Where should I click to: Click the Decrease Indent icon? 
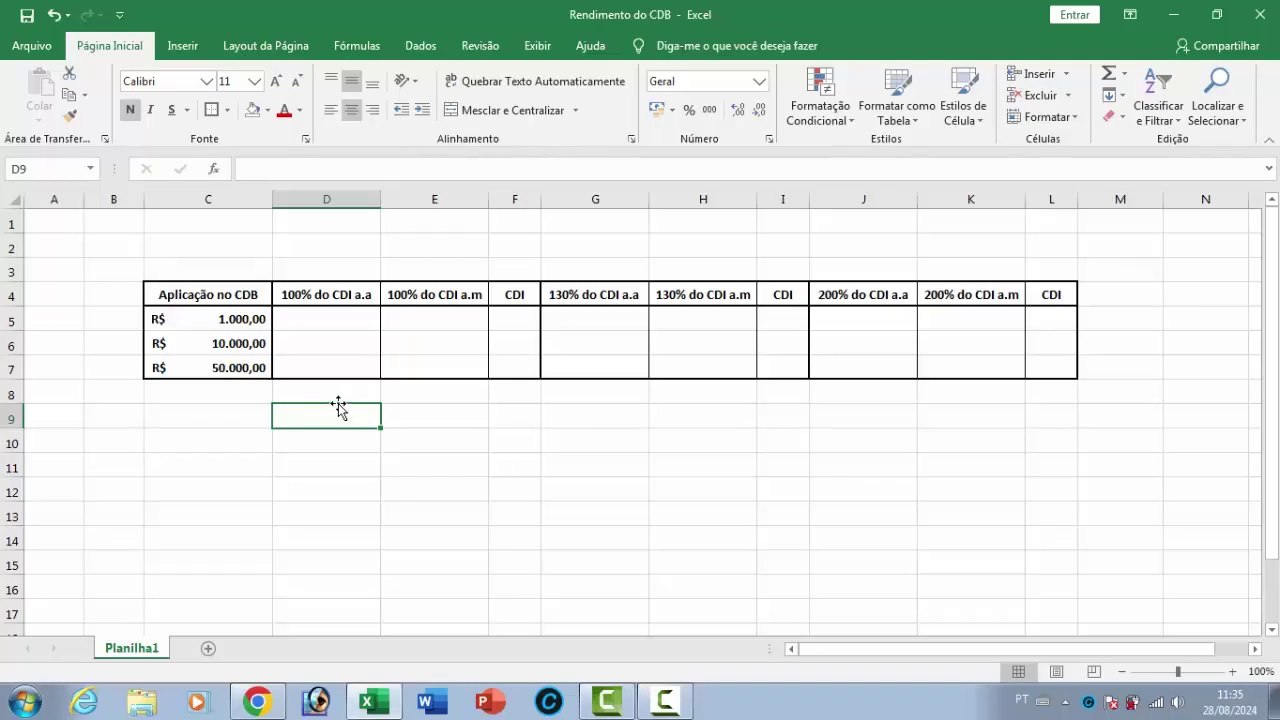point(401,110)
